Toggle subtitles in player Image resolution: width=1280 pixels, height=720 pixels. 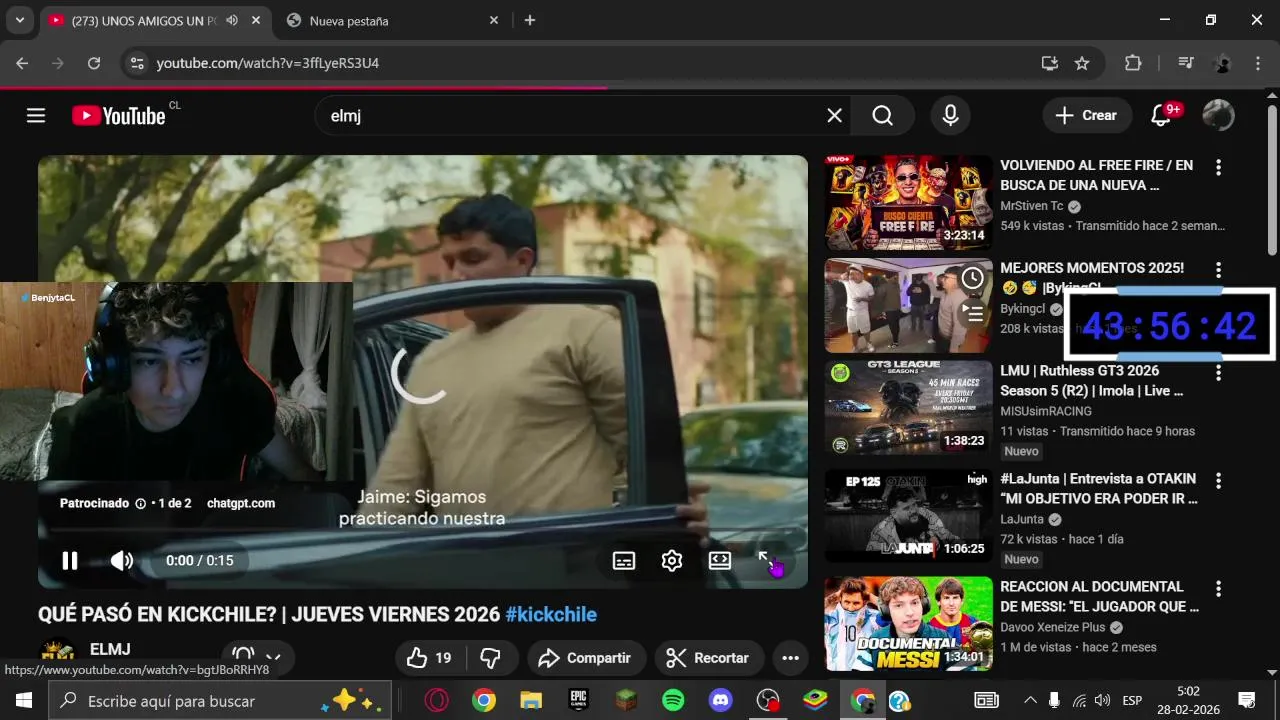coord(624,561)
